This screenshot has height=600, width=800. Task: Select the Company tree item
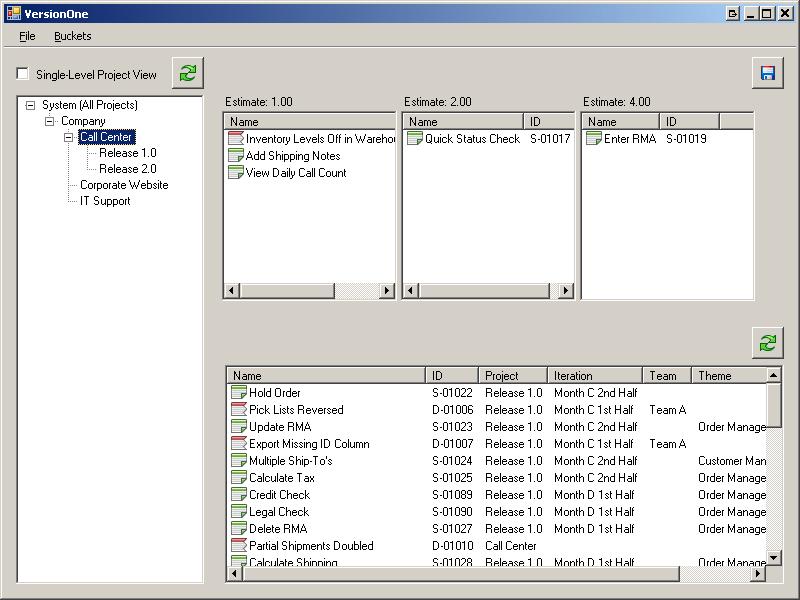pyautogui.click(x=83, y=121)
